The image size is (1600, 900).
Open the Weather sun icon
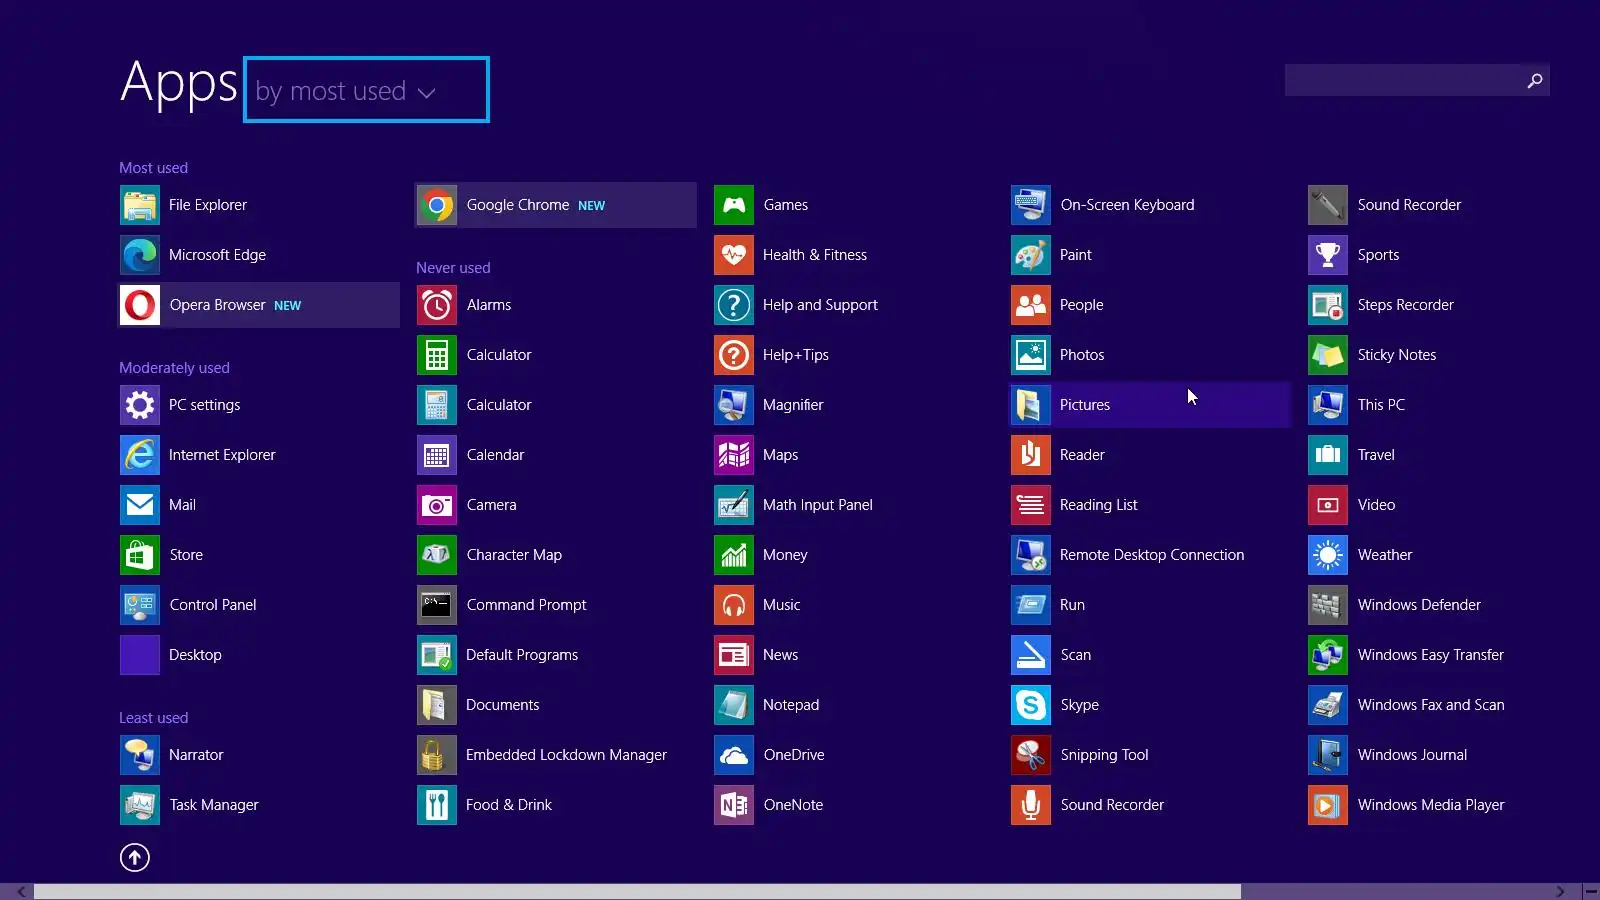(1328, 555)
